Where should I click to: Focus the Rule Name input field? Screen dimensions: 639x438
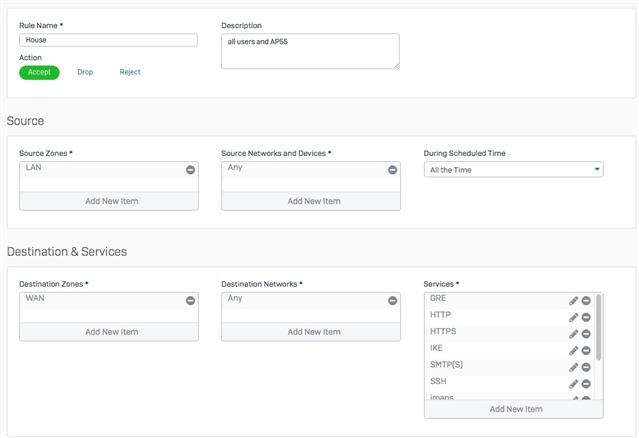tap(108, 40)
